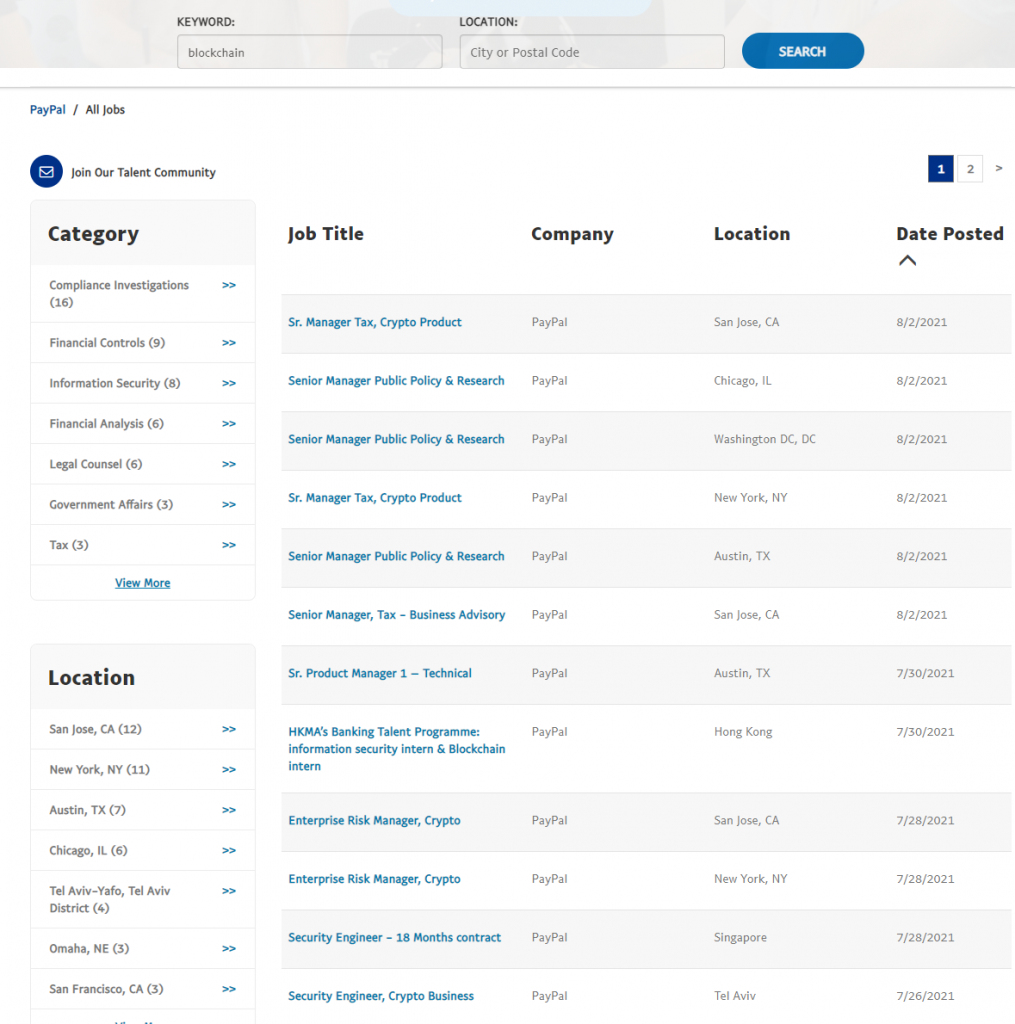Sort by Date Posted column header
The width and height of the screenshot is (1015, 1024).
coord(950,234)
